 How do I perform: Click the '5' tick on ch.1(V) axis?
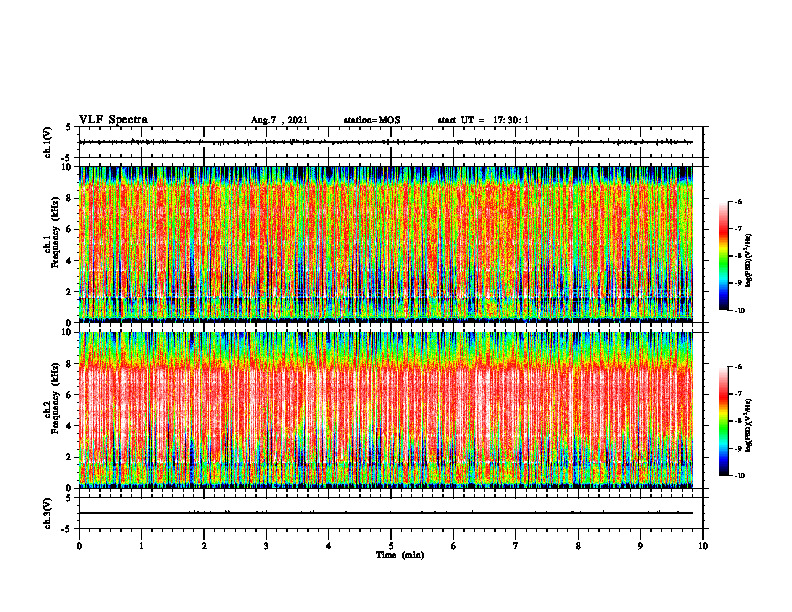[x=69, y=127]
